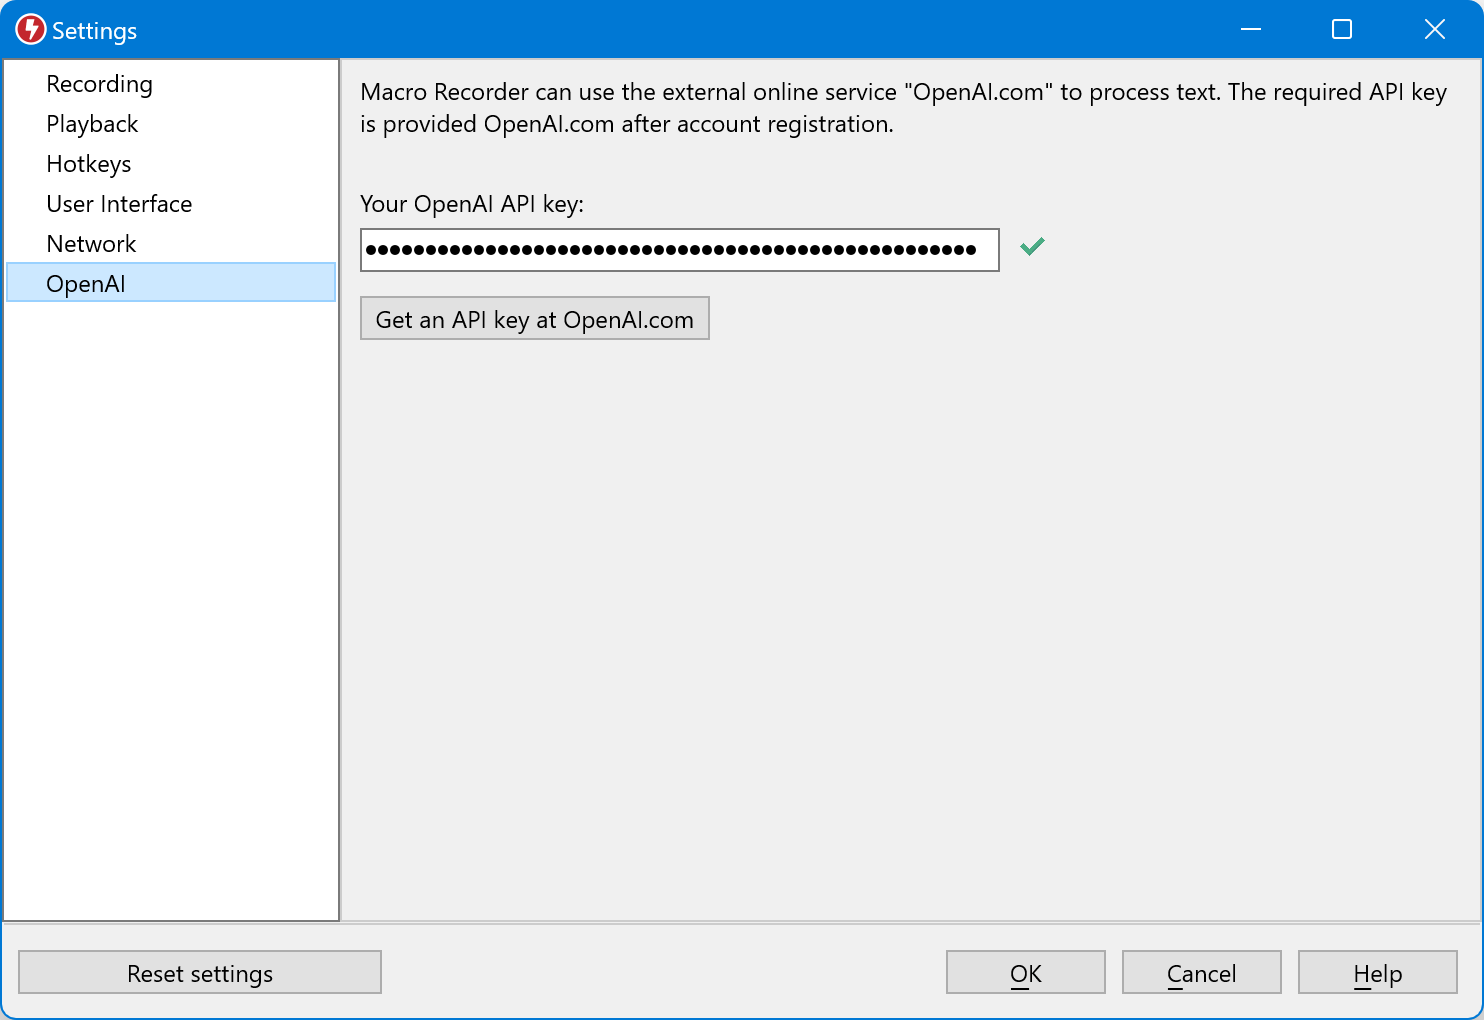1484x1020 pixels.
Task: Maximize the Settings window
Action: click(x=1342, y=30)
